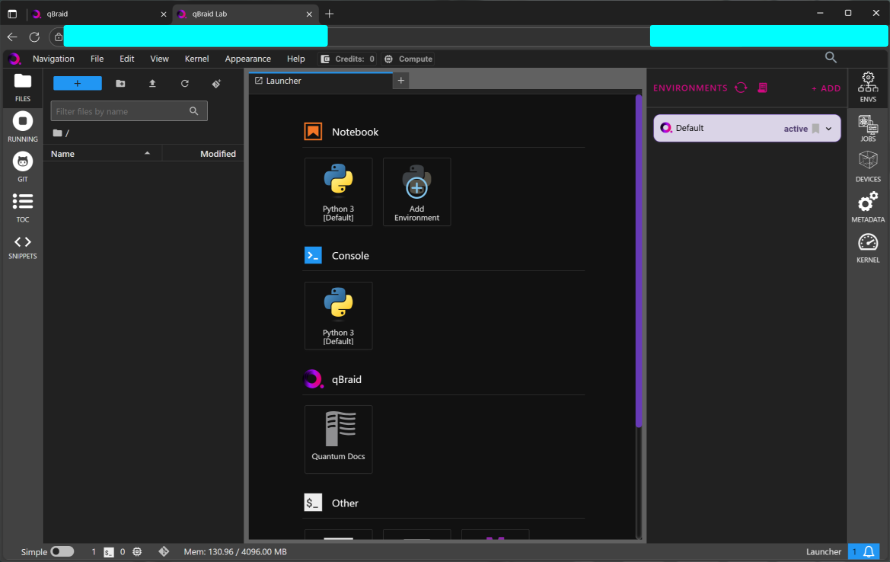The image size is (890, 562).
Task: Open the Git sidebar panel
Action: [x=22, y=167]
